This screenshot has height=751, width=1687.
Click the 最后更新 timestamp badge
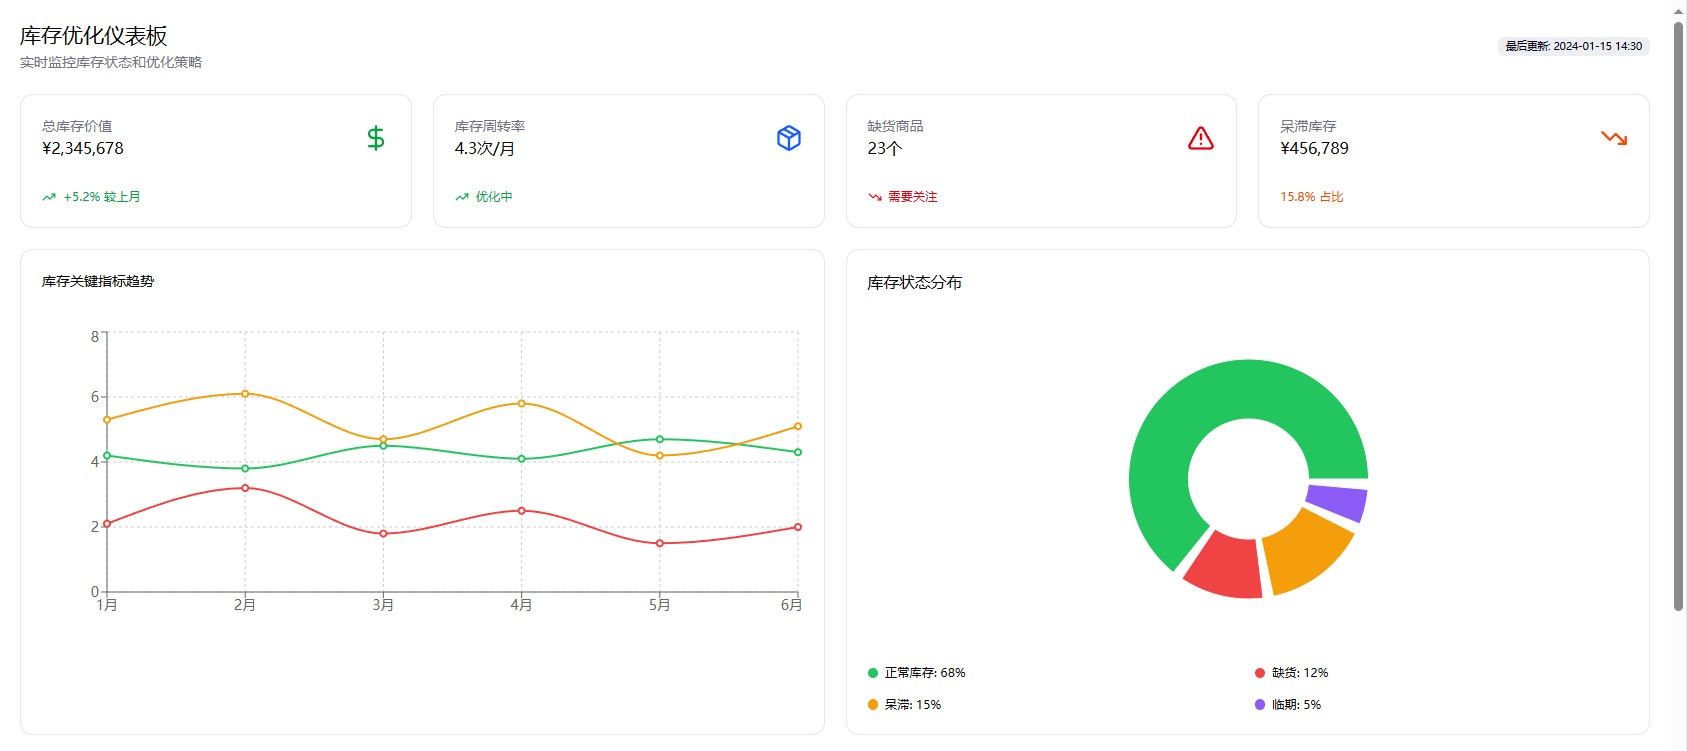[1573, 46]
